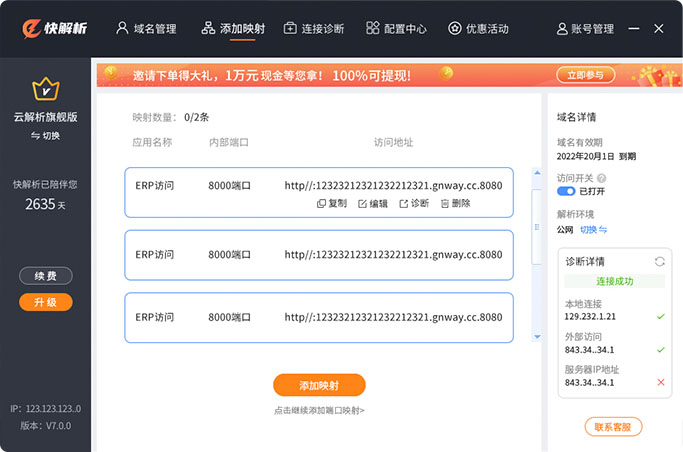The image size is (683, 452).
Task: Open the 优惠活动 promotions tab
Action: [481, 29]
